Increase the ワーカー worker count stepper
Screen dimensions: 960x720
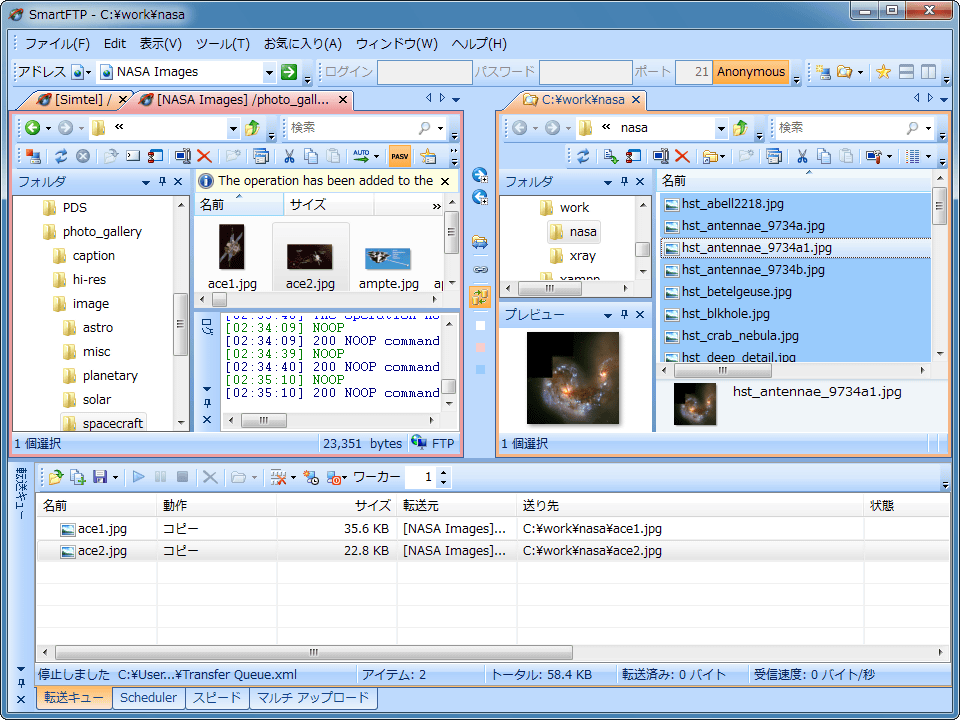point(444,472)
